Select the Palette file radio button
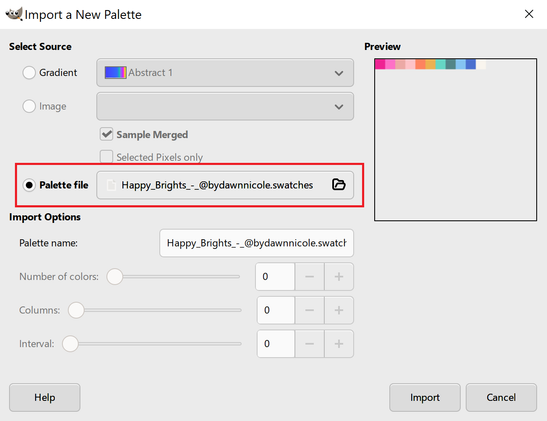This screenshot has height=421, width=547. click(x=29, y=185)
